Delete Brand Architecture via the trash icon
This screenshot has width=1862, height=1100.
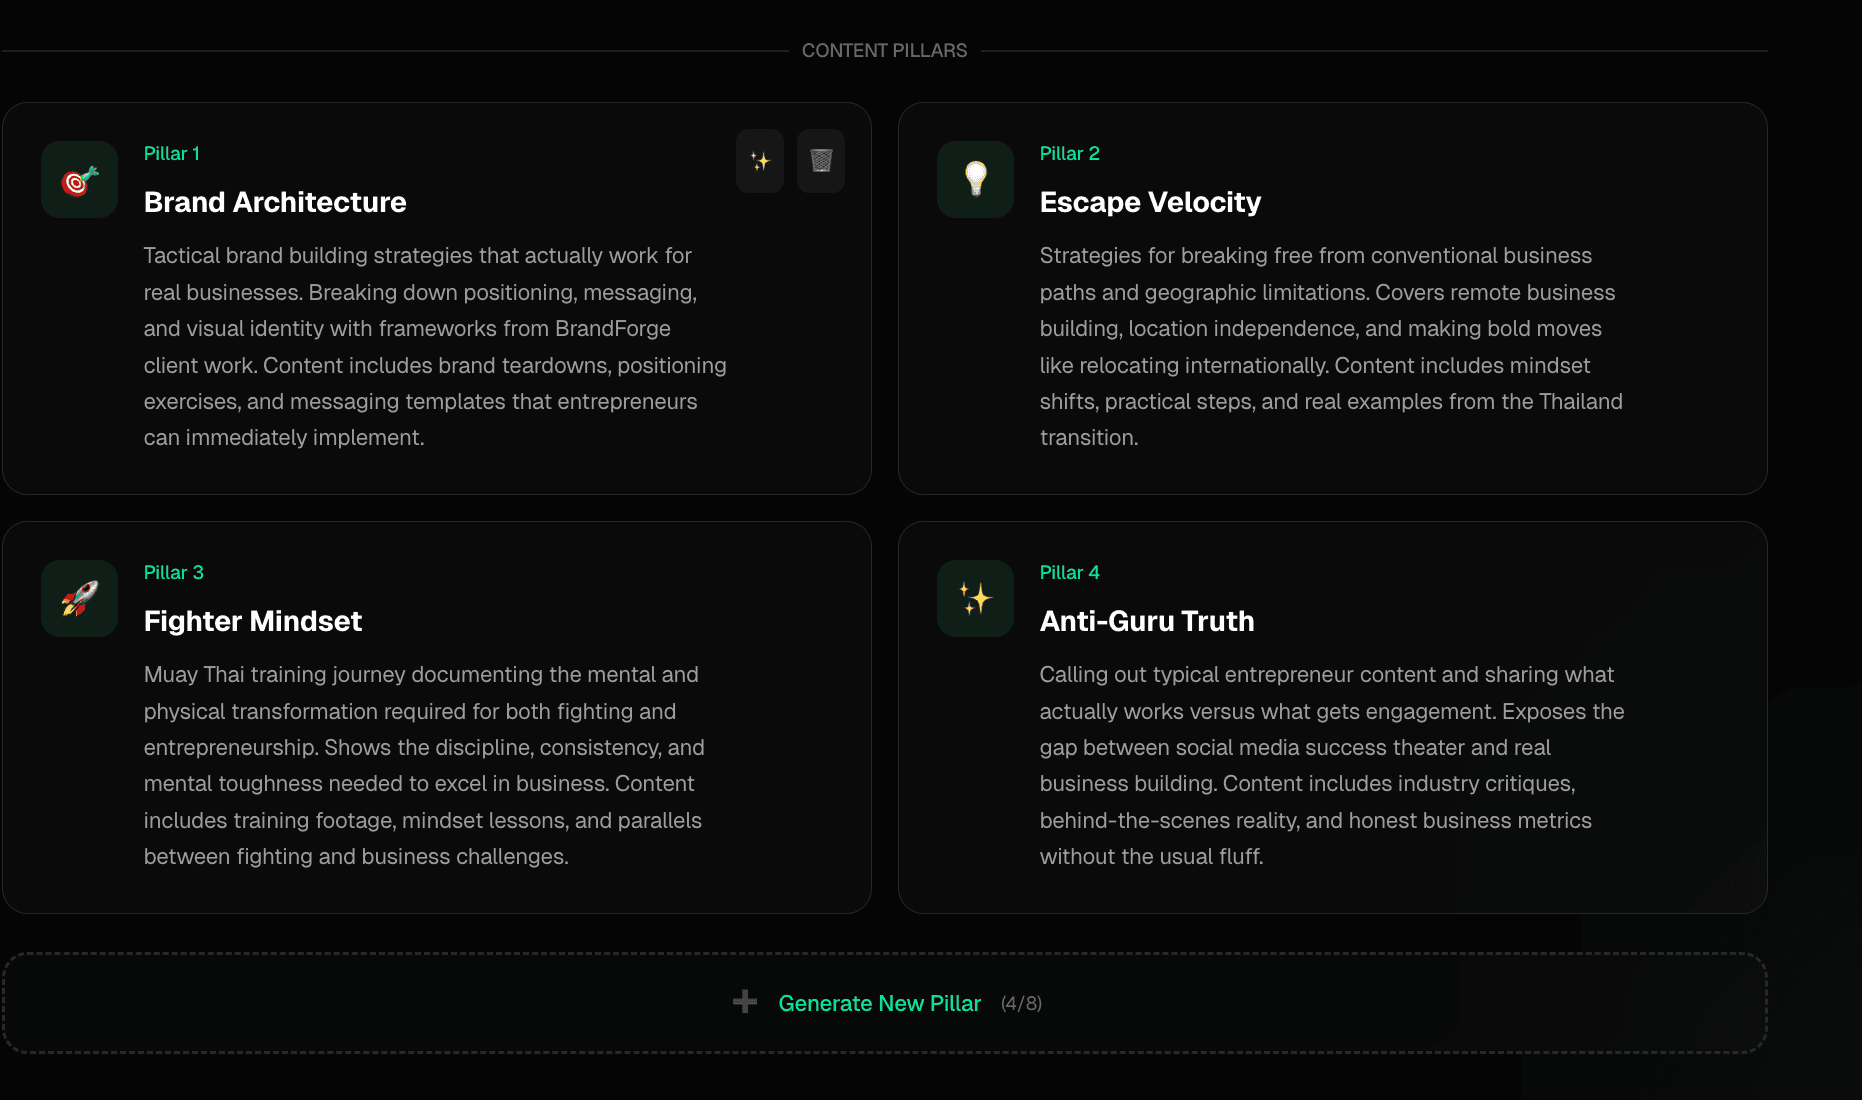coord(820,161)
